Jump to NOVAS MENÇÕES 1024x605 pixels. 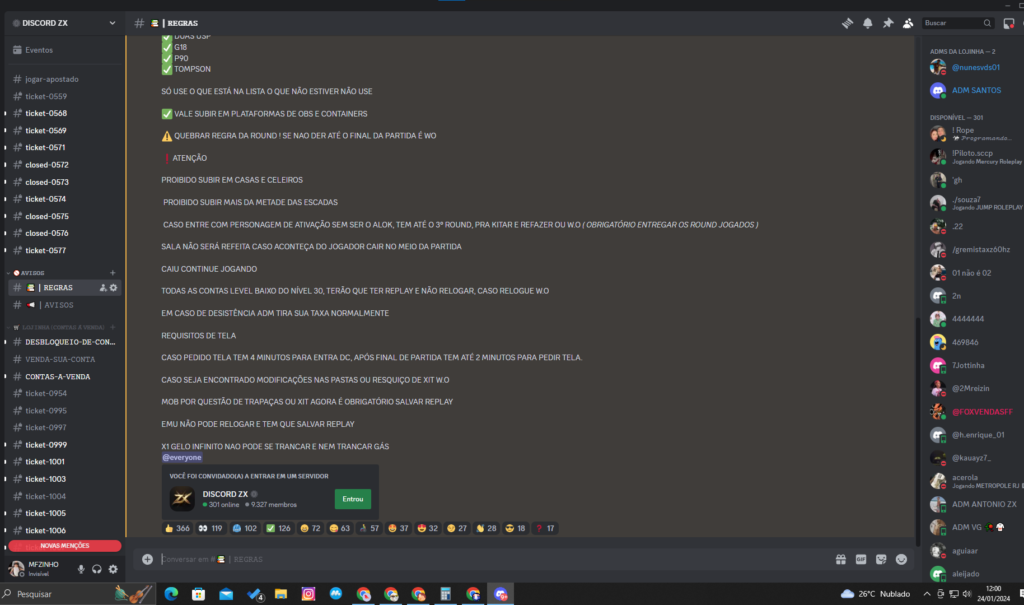65,546
